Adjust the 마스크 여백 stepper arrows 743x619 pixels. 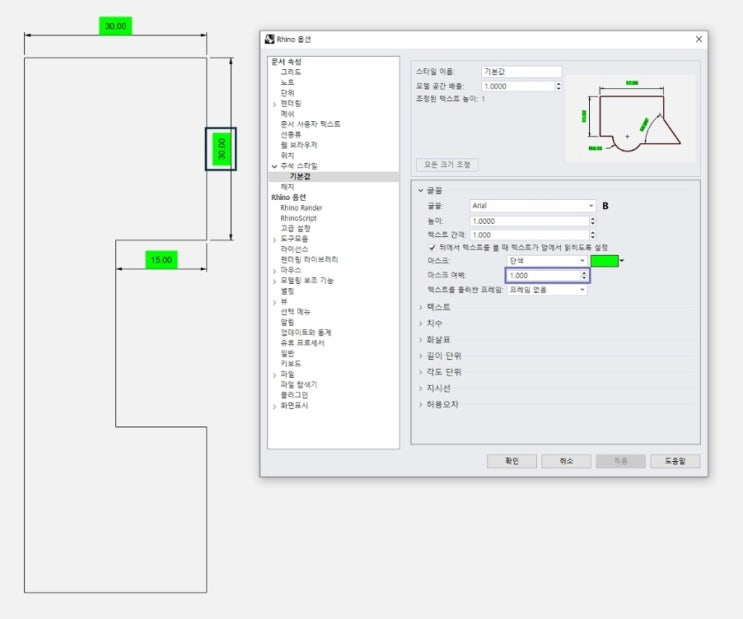(x=584, y=275)
